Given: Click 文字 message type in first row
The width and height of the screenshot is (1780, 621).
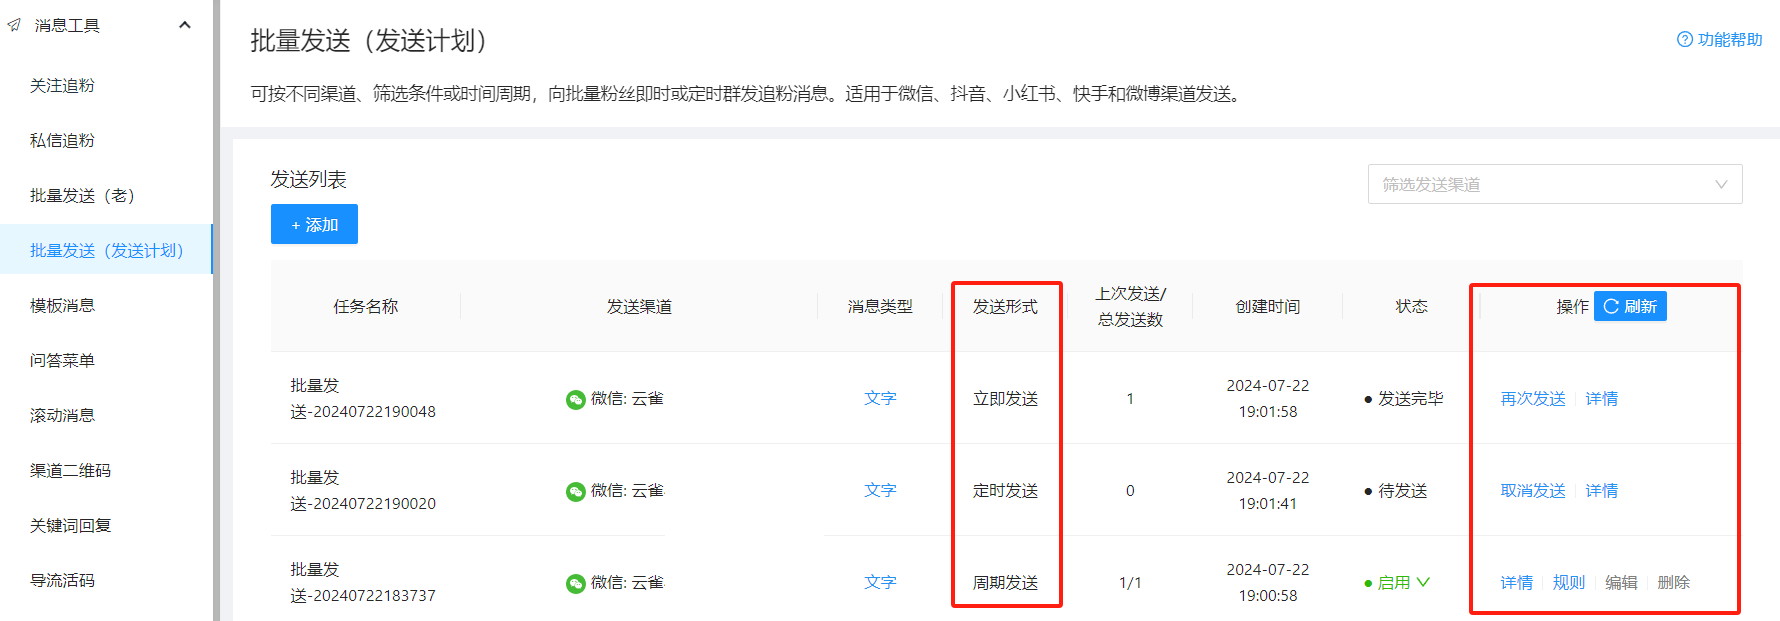Looking at the screenshot, I should (880, 399).
